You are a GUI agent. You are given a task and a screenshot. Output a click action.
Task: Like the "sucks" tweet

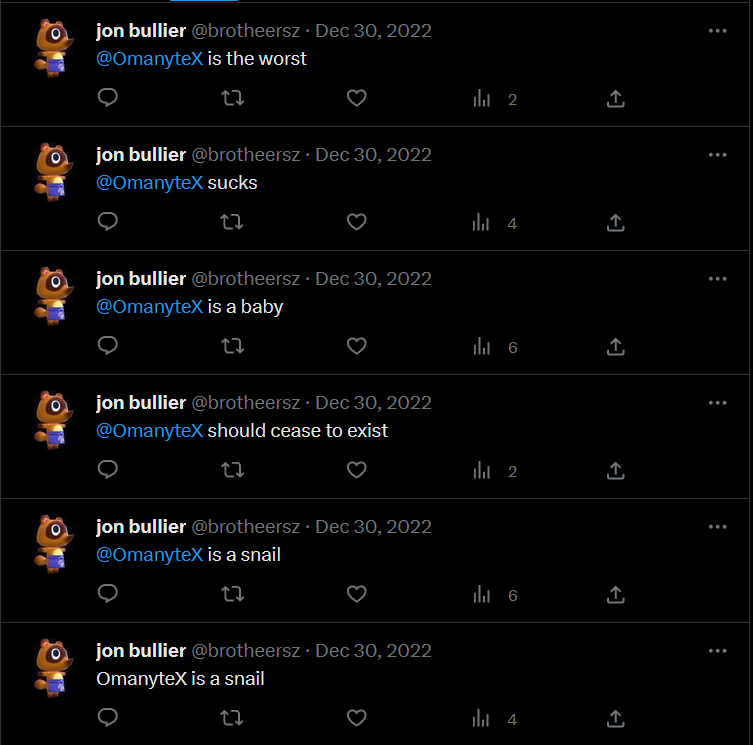(356, 222)
